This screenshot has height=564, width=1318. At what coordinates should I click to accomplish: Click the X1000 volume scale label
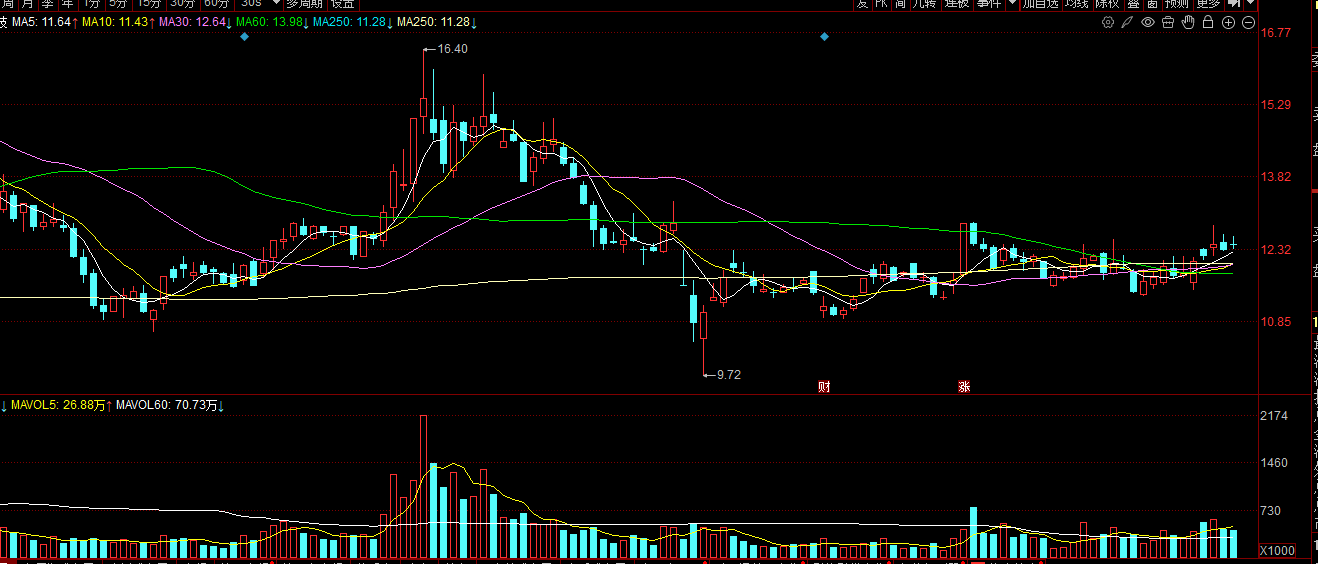pos(1277,551)
